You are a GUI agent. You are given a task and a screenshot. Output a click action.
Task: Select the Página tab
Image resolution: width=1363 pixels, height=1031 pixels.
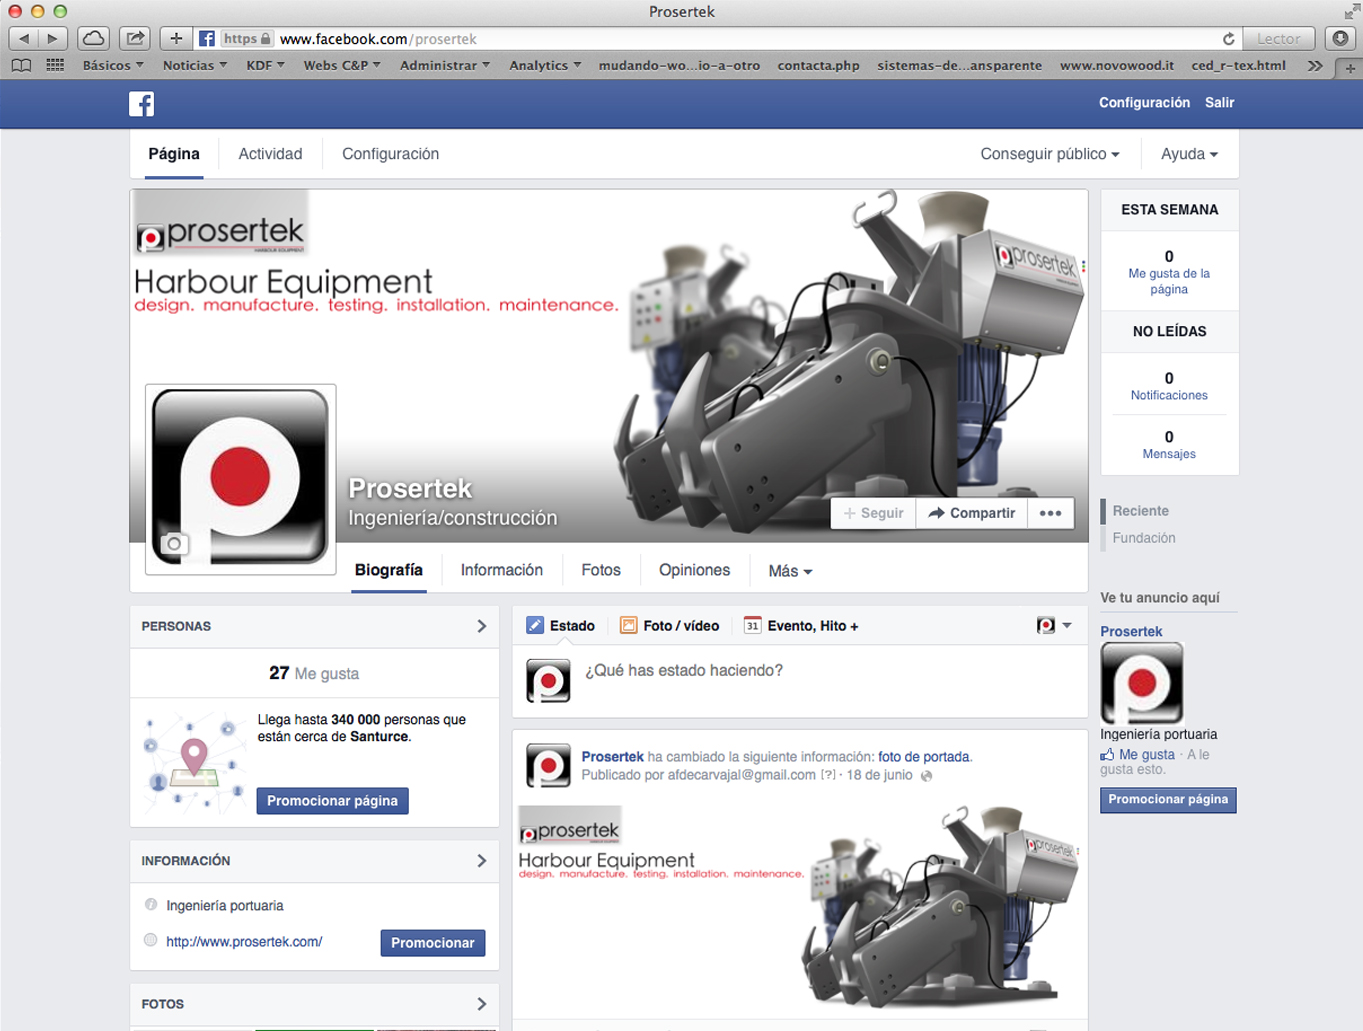(x=174, y=154)
